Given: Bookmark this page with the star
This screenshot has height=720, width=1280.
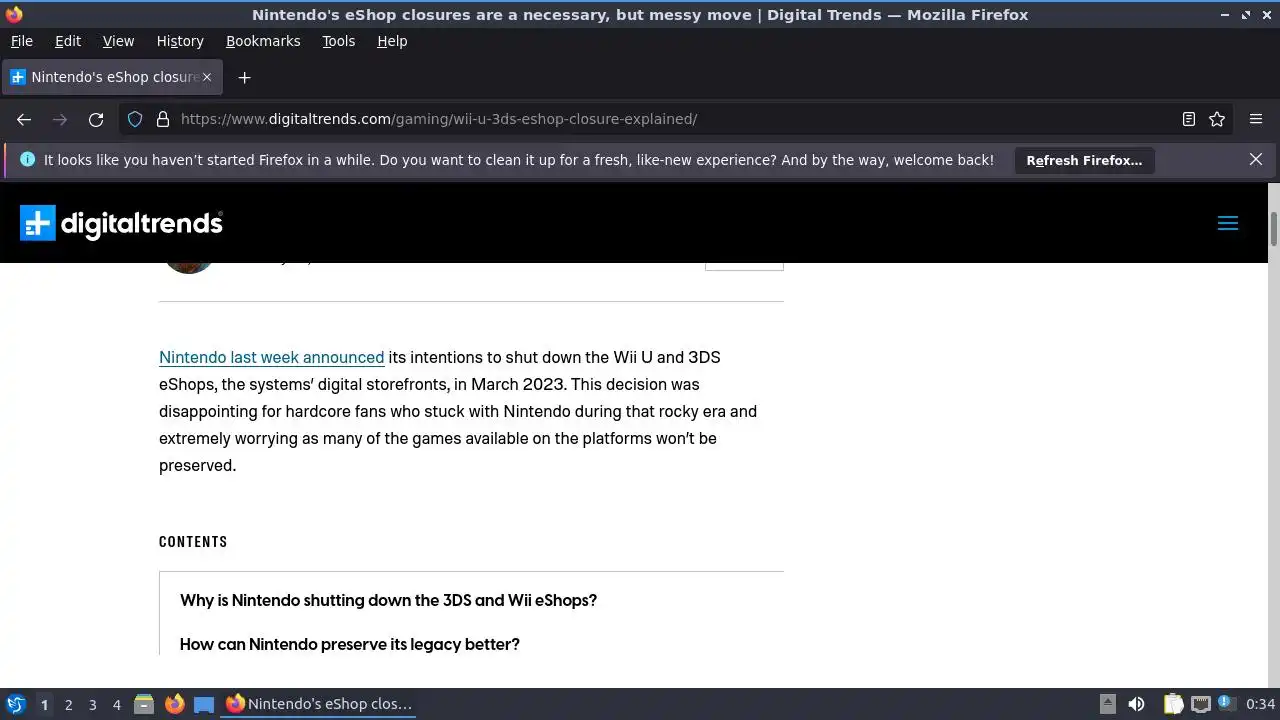Looking at the screenshot, I should (x=1217, y=119).
